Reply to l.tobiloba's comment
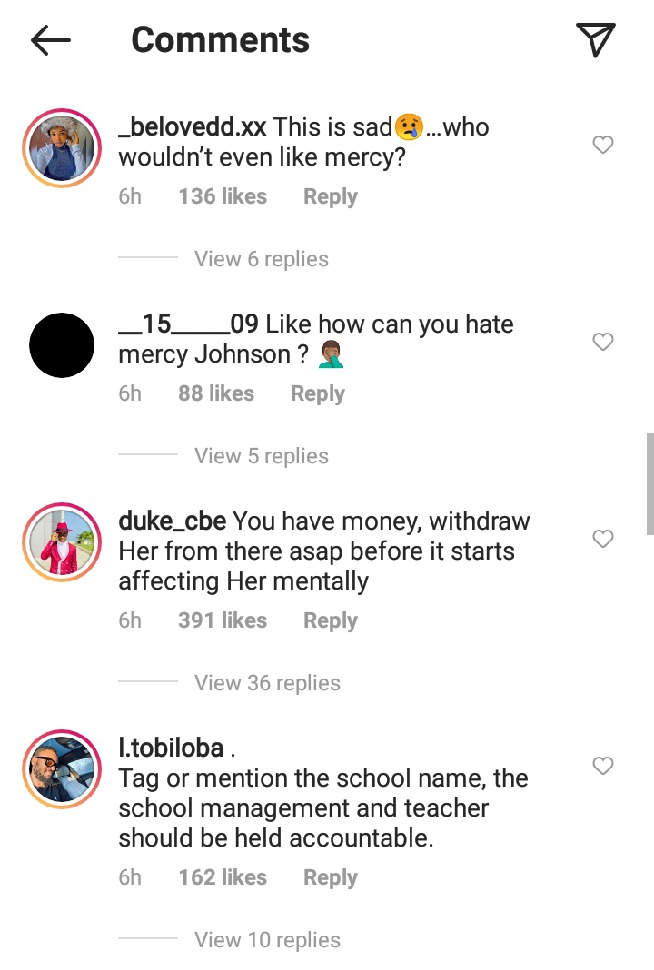This screenshot has height=970, width=654. tap(330, 878)
